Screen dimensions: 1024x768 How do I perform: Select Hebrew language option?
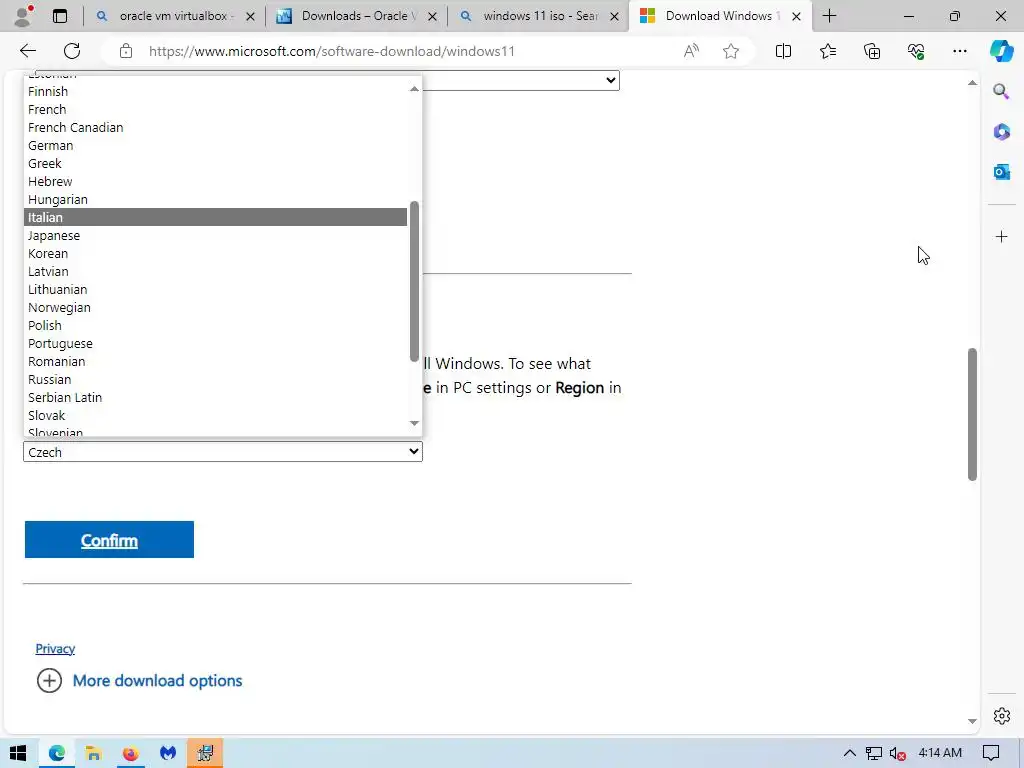tap(216, 182)
